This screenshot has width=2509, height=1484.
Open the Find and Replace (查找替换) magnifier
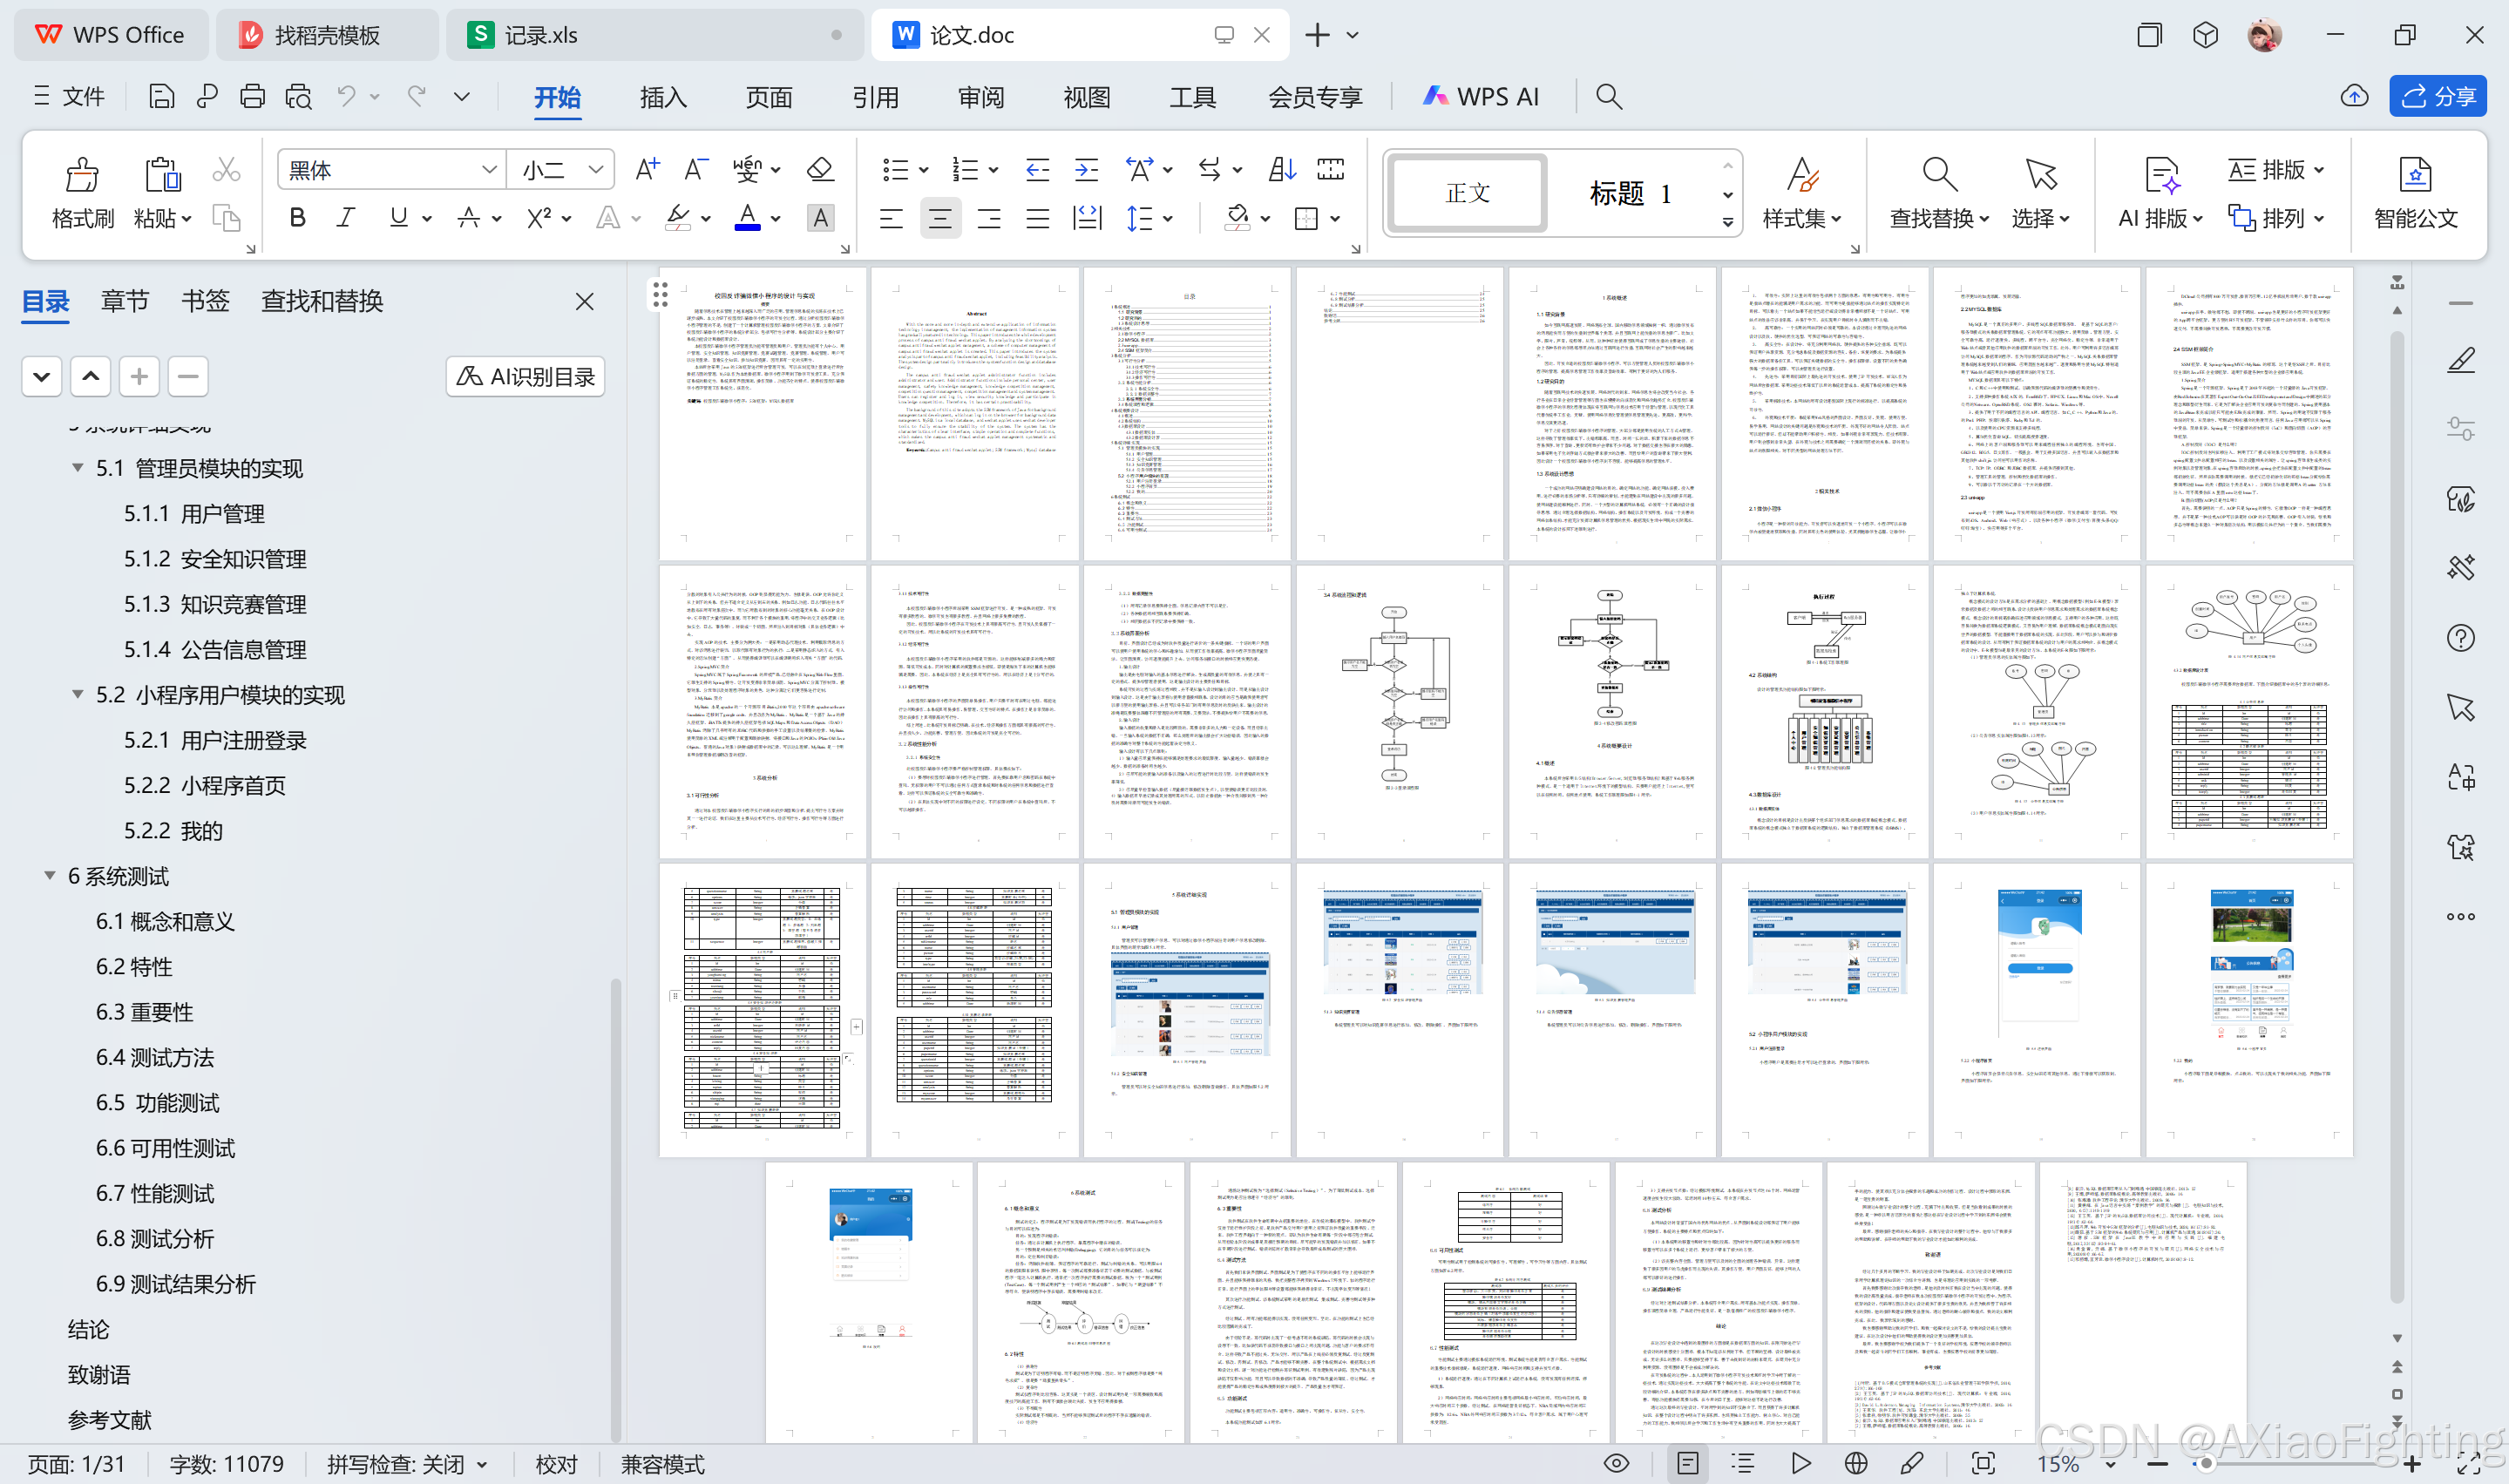pos(1939,175)
